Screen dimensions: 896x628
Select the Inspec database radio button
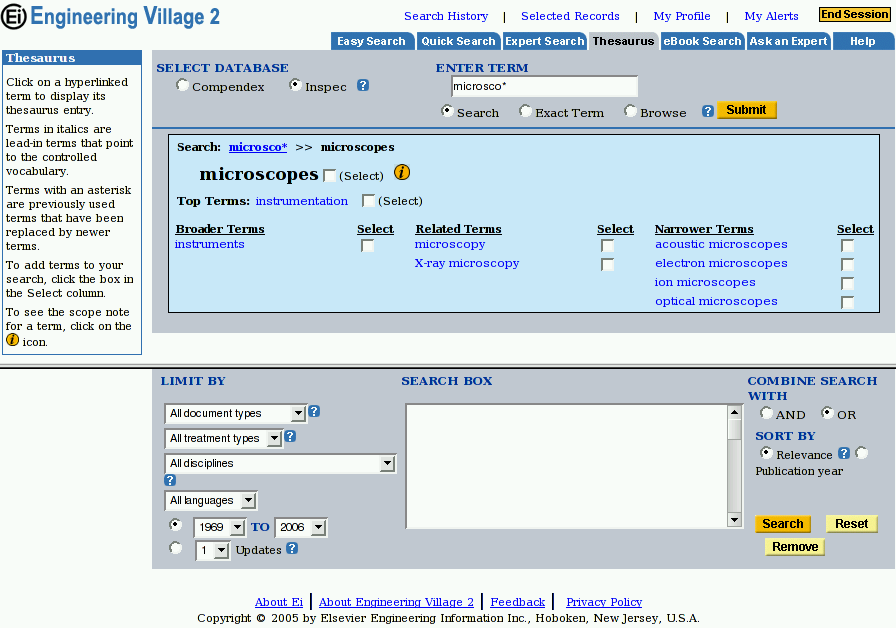295,85
